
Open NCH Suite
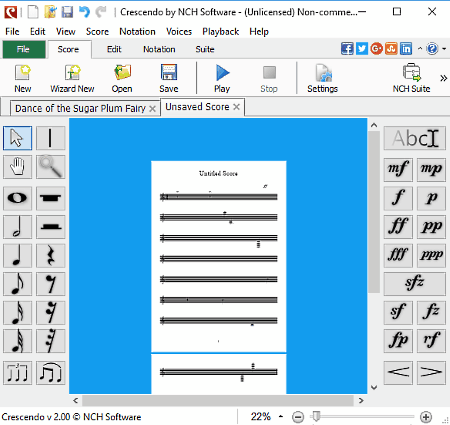411,79
